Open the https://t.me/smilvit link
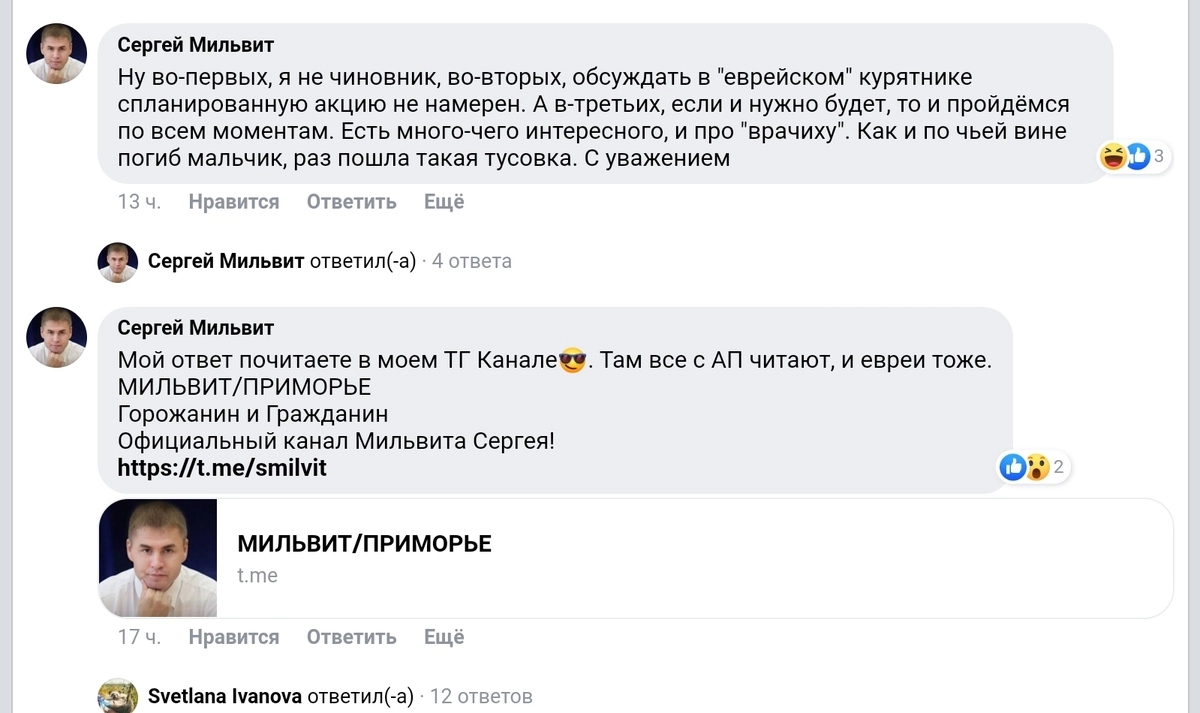Image resolution: width=1200 pixels, height=713 pixels. pyautogui.click(x=222, y=467)
